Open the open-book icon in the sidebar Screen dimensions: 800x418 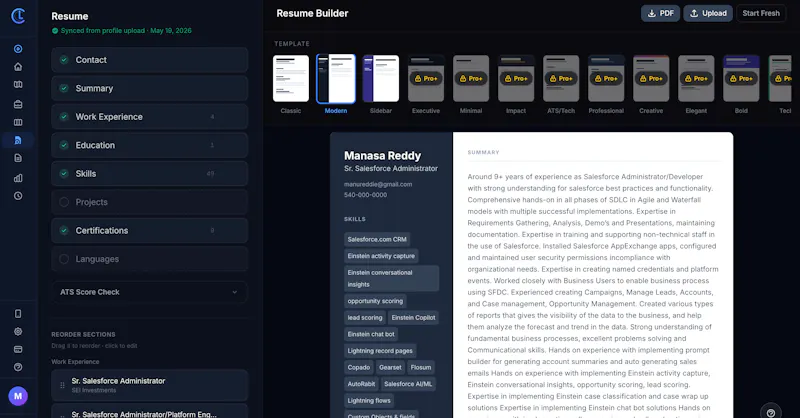pos(18,85)
